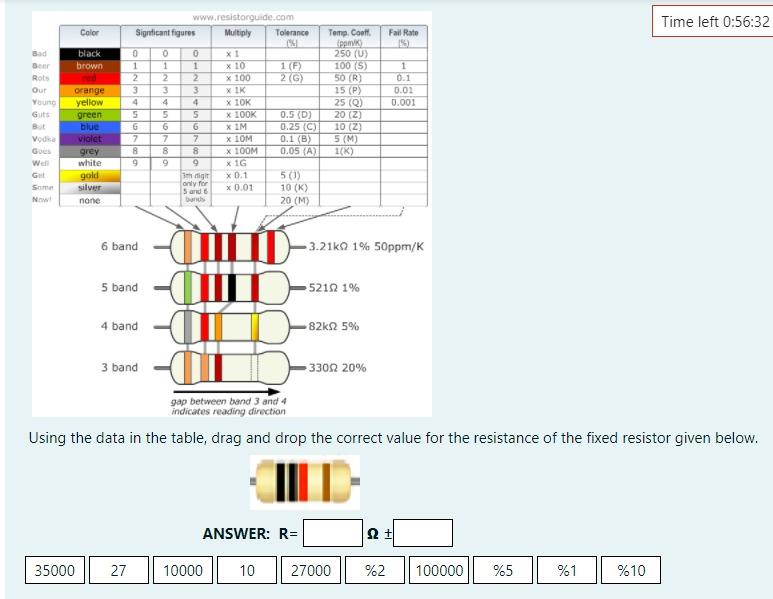Click the ANSWER: label
773x599 pixels.
coord(236,533)
